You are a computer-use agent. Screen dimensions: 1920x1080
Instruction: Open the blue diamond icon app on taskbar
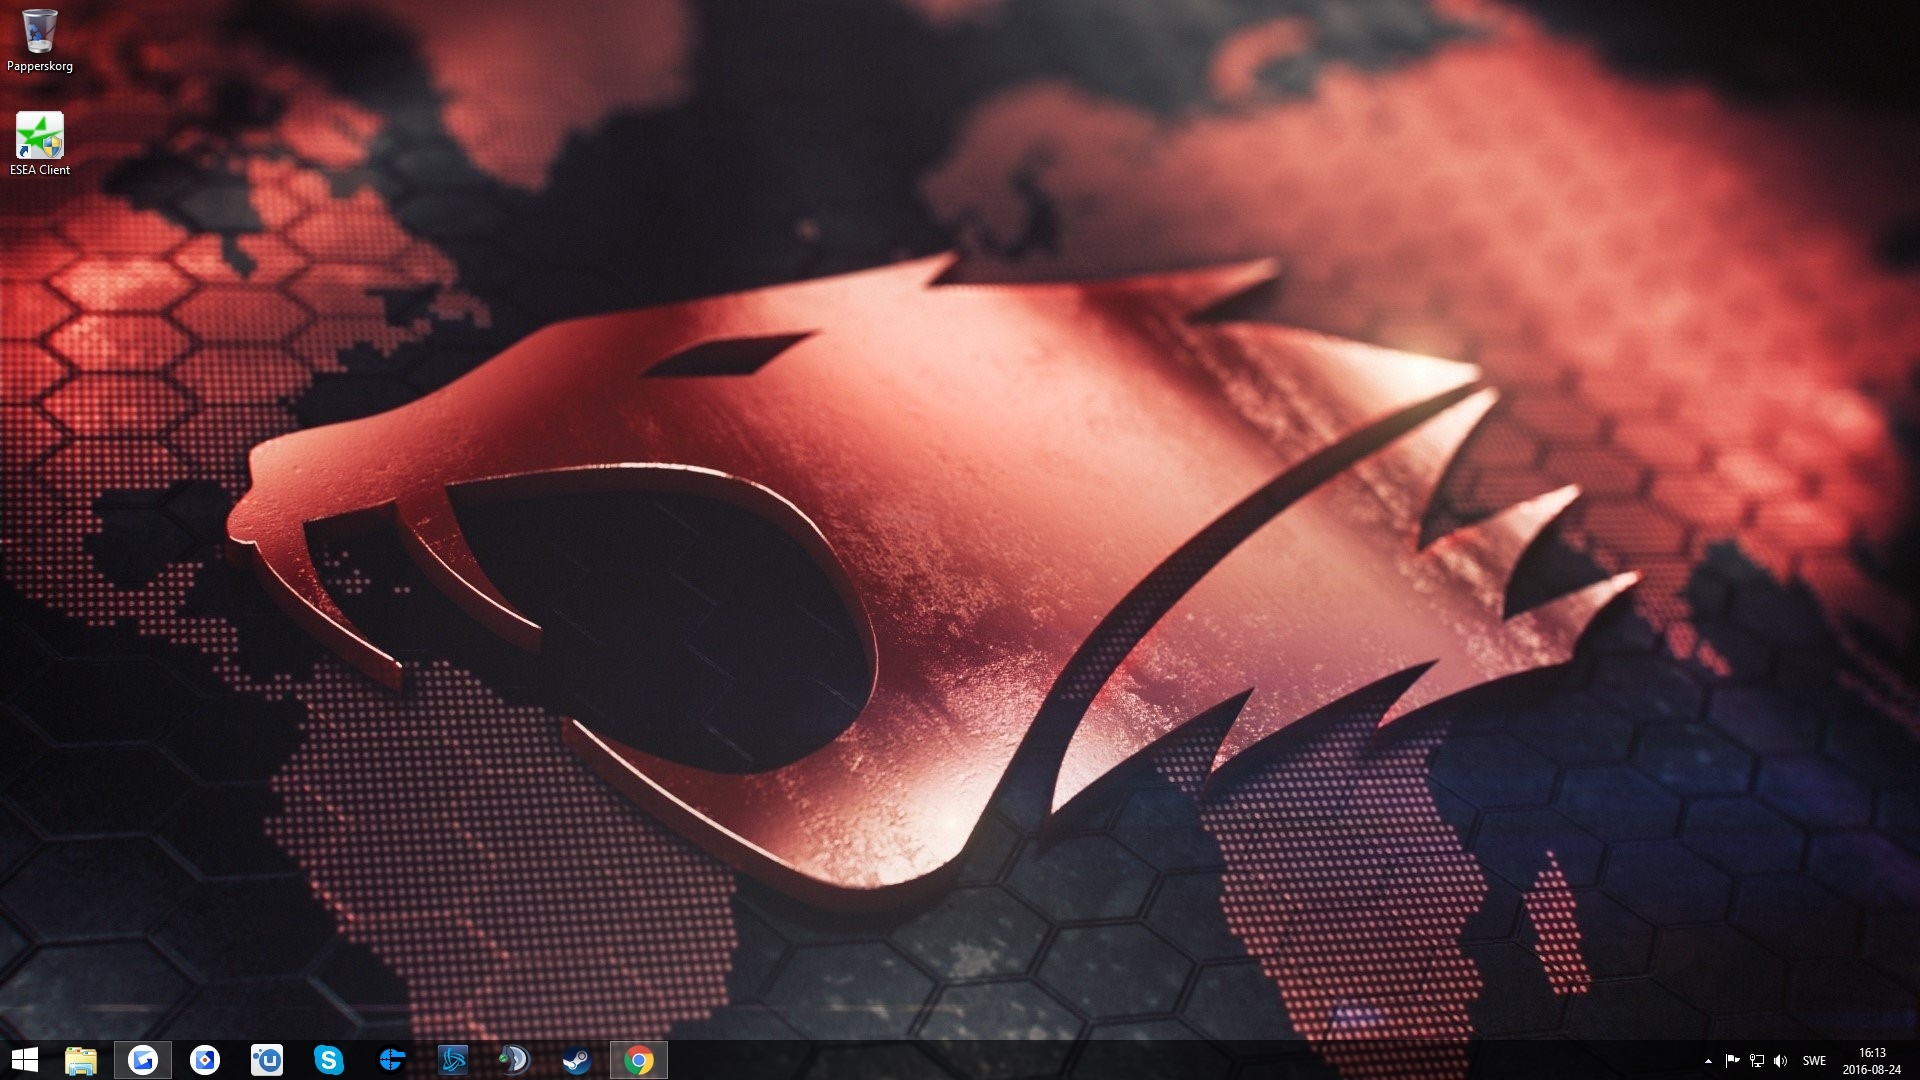(x=205, y=1060)
